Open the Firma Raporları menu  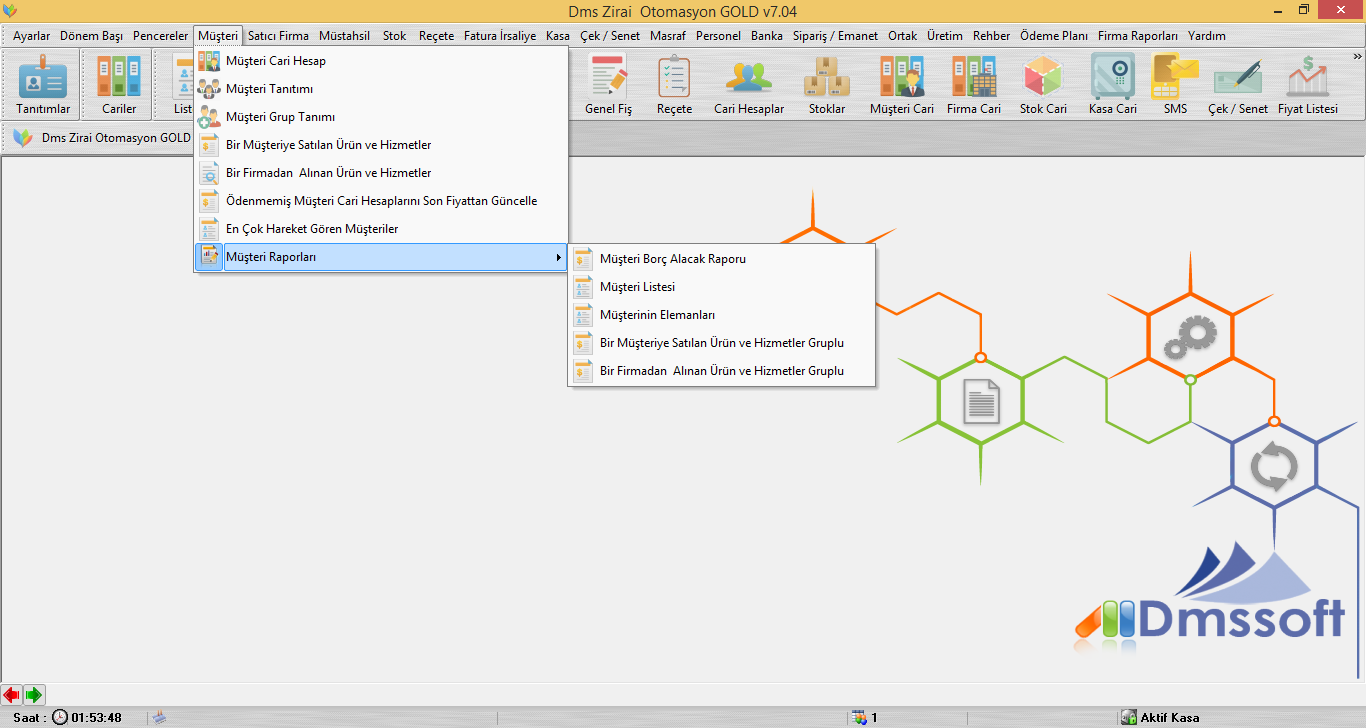click(1138, 36)
